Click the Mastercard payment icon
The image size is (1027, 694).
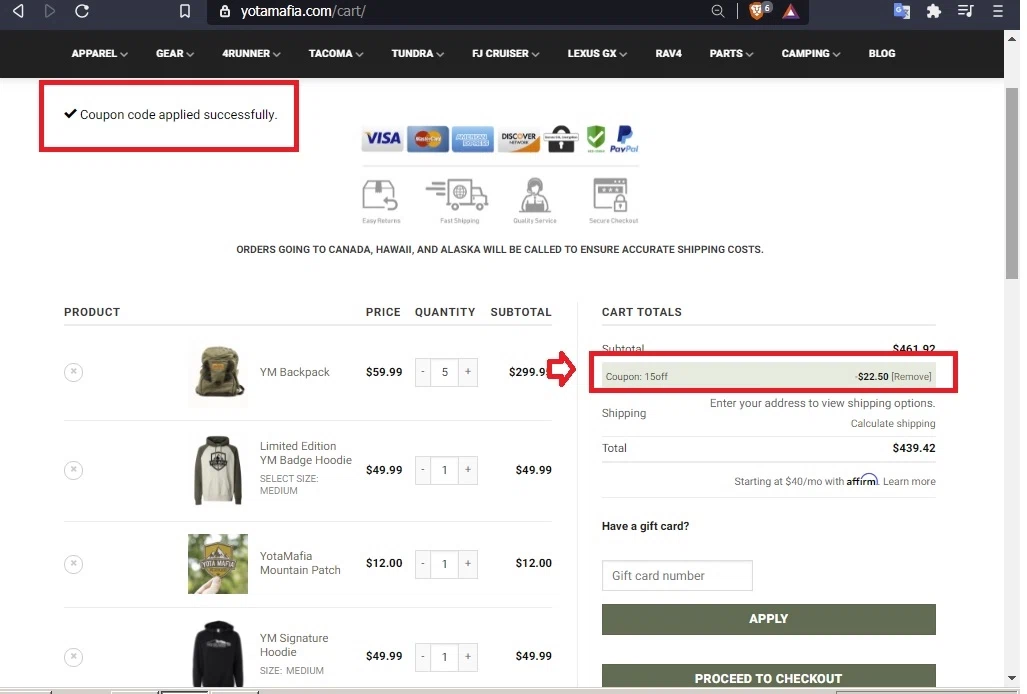pyautogui.click(x=428, y=139)
